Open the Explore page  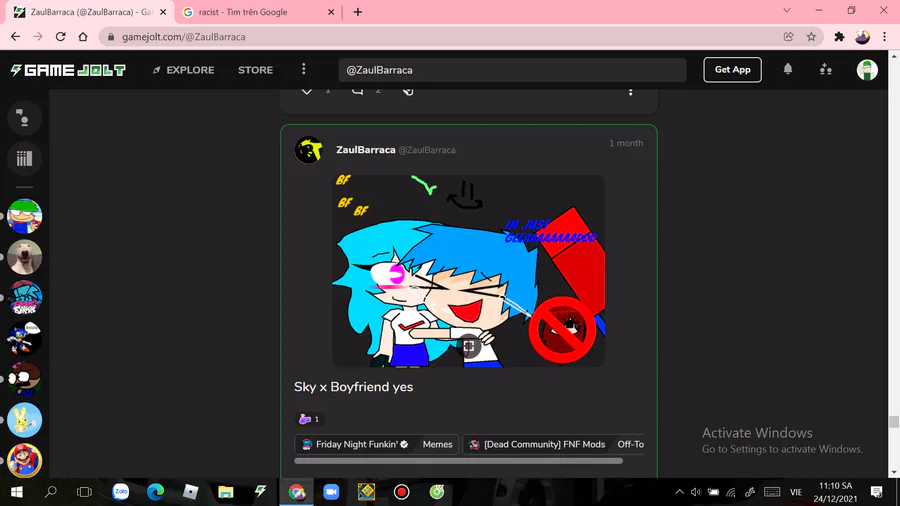pyautogui.click(x=184, y=70)
